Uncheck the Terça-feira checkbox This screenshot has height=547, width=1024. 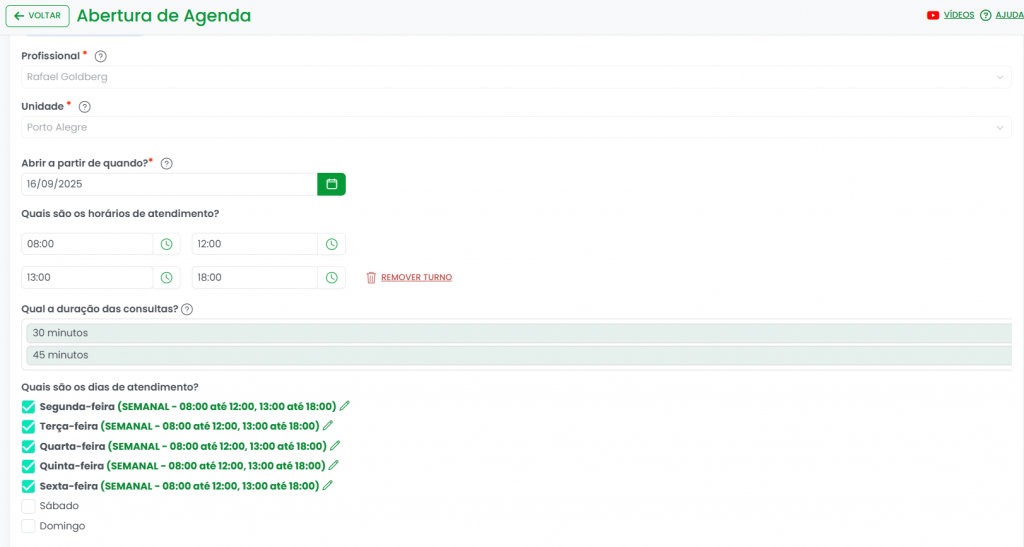[28, 426]
